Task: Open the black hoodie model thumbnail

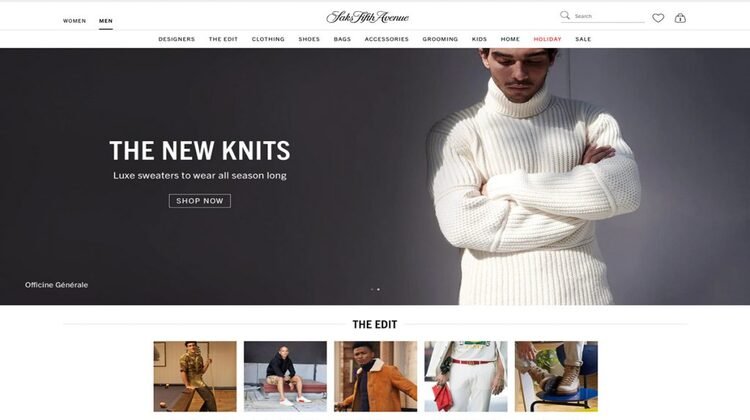Action: click(285, 376)
